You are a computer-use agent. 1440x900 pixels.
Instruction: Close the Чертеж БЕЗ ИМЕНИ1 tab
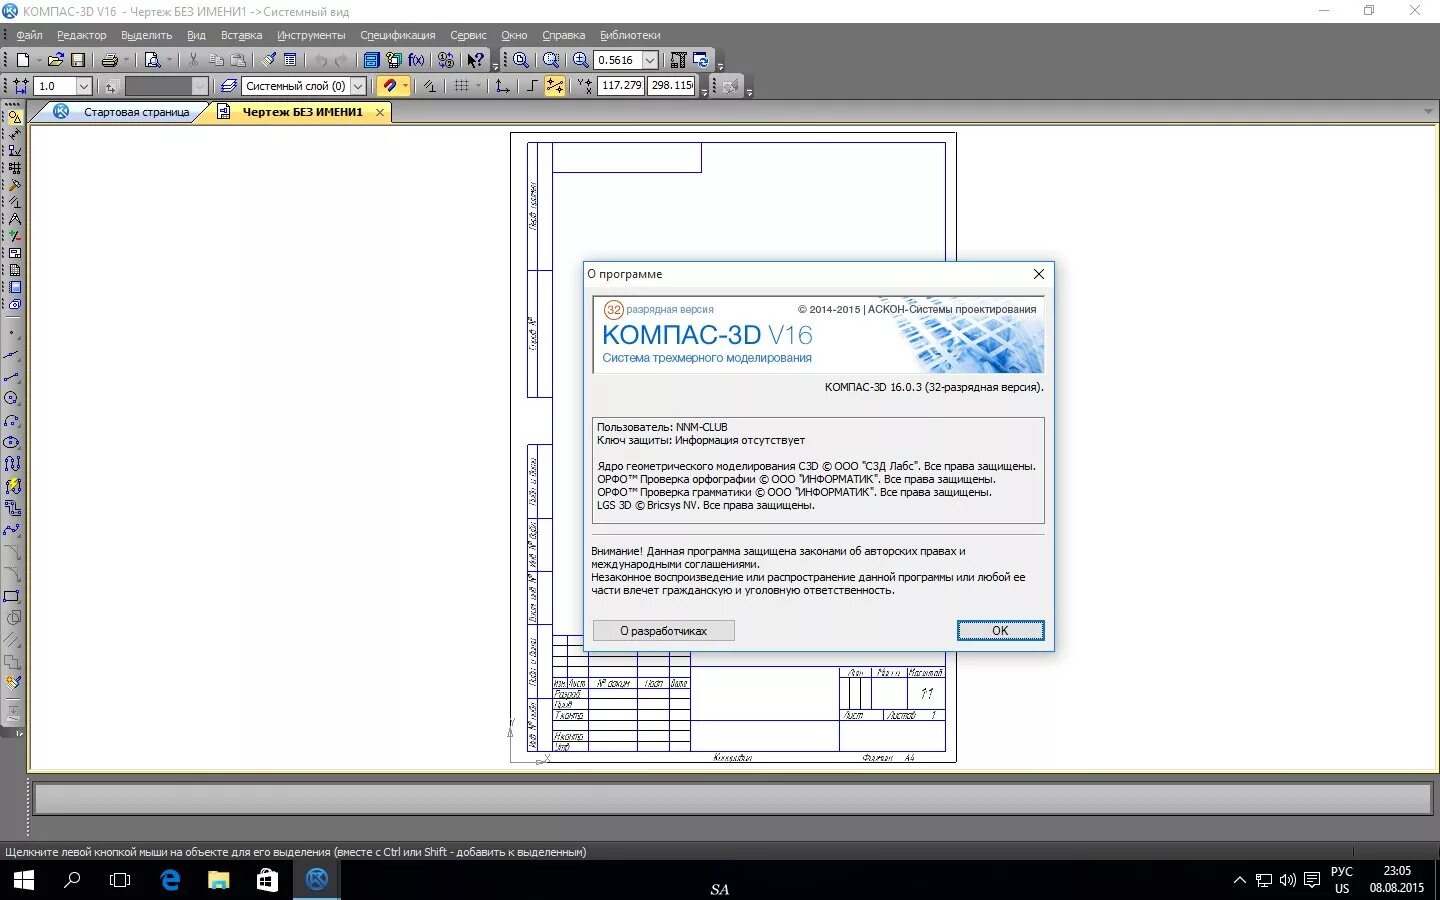[380, 112]
